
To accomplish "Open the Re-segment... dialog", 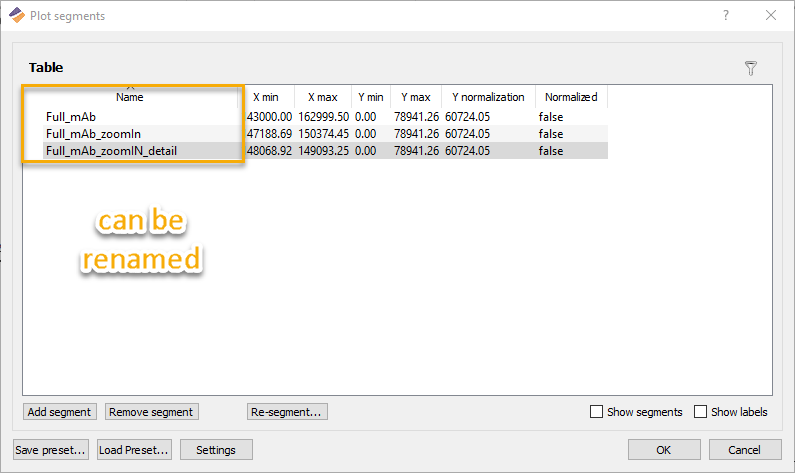I will pyautogui.click(x=287, y=412).
